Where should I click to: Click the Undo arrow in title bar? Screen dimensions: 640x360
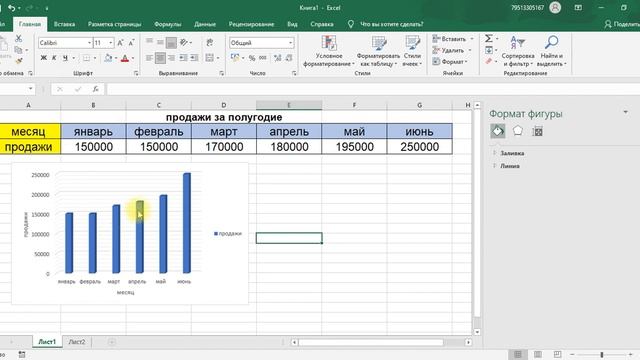[x=11, y=8]
